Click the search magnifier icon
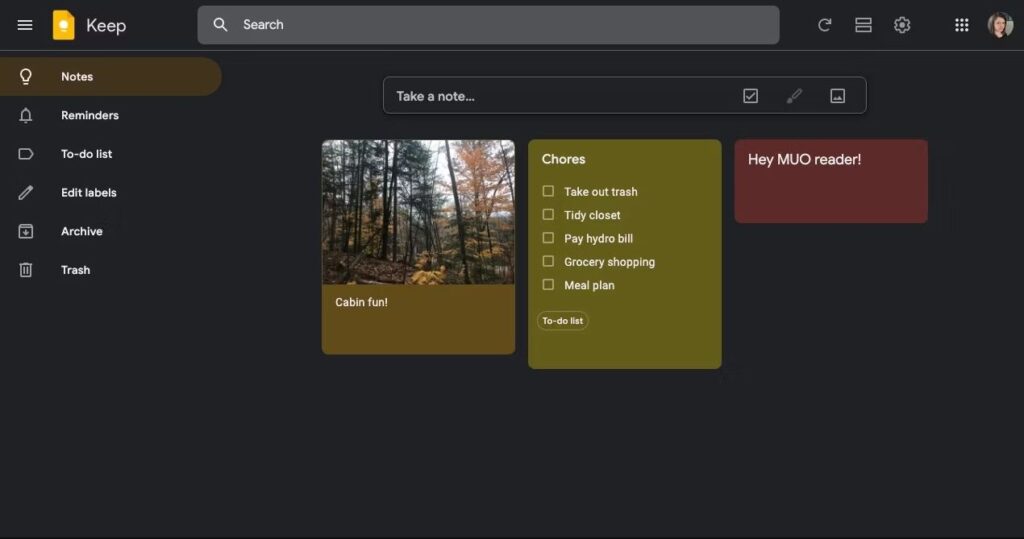 [220, 25]
